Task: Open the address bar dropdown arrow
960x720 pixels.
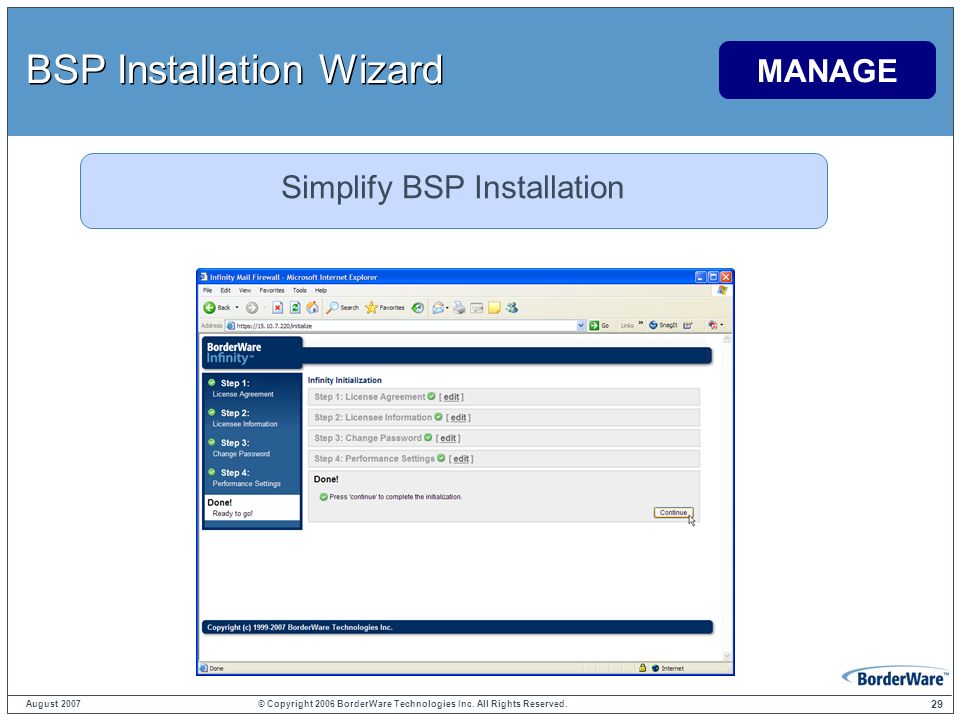Action: 581,325
